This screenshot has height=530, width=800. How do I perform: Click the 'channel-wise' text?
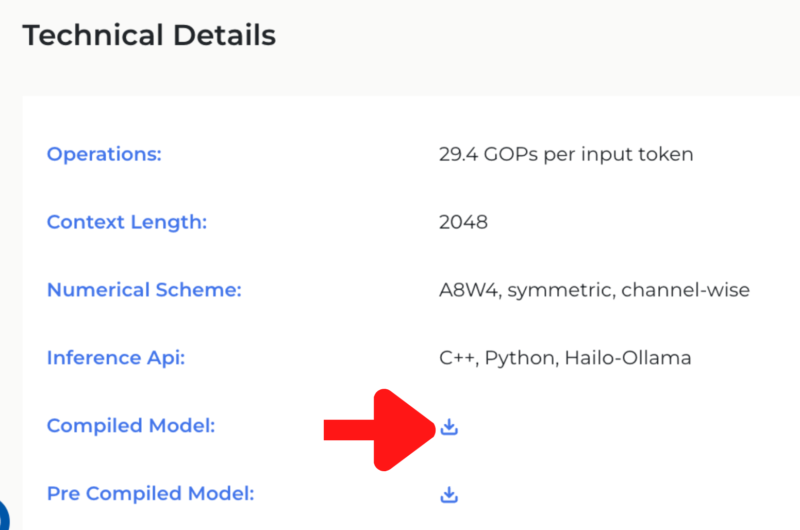pyautogui.click(x=685, y=290)
